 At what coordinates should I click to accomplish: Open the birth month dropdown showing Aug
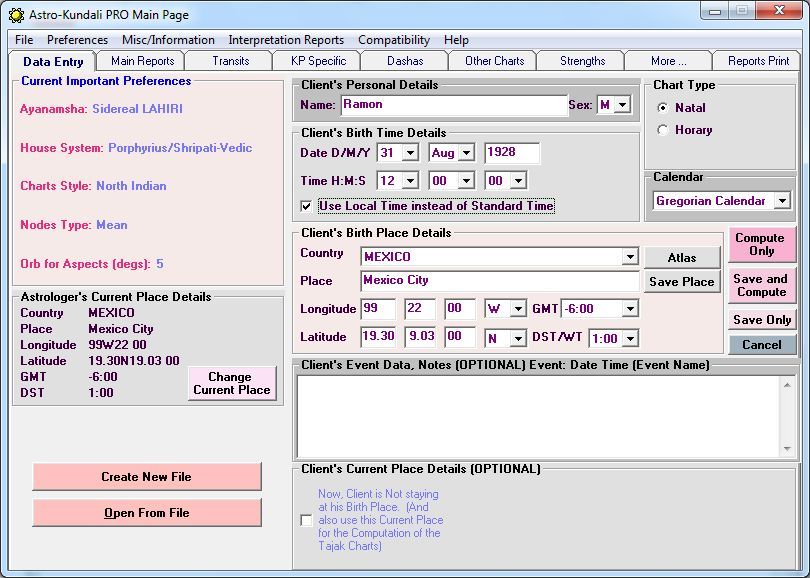click(x=466, y=154)
